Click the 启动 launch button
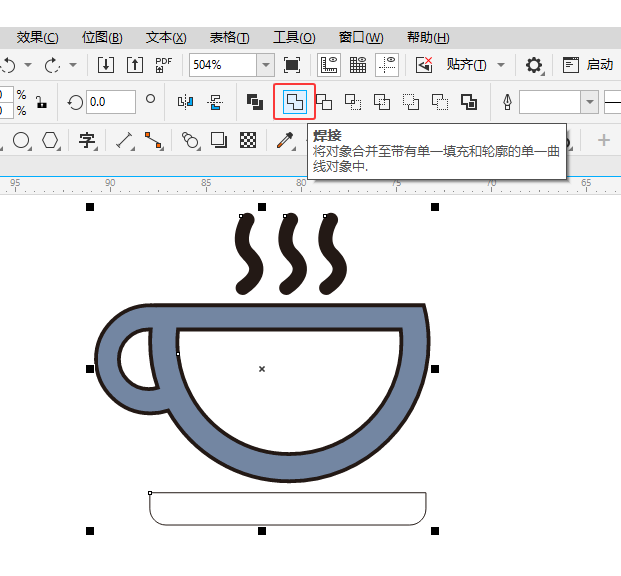 [x=588, y=65]
